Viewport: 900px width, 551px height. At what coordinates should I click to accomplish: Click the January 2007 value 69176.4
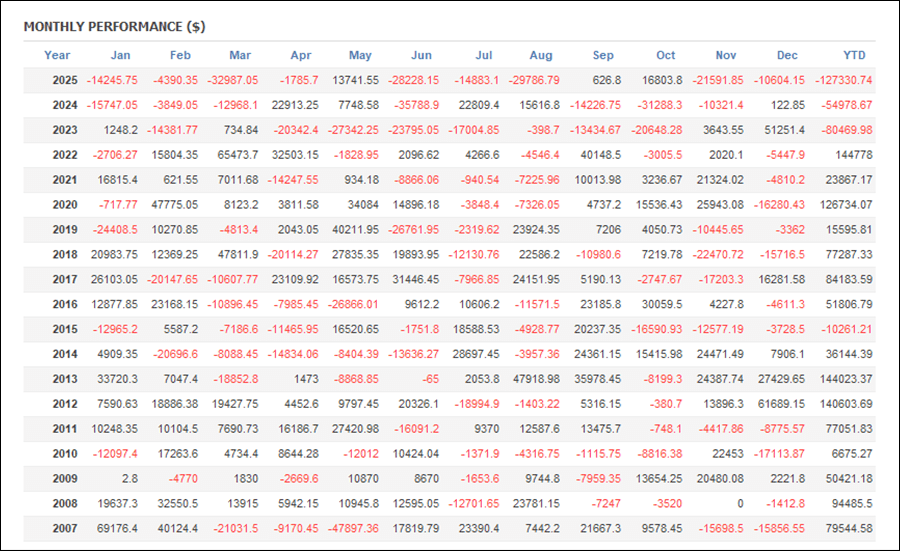coord(113,528)
